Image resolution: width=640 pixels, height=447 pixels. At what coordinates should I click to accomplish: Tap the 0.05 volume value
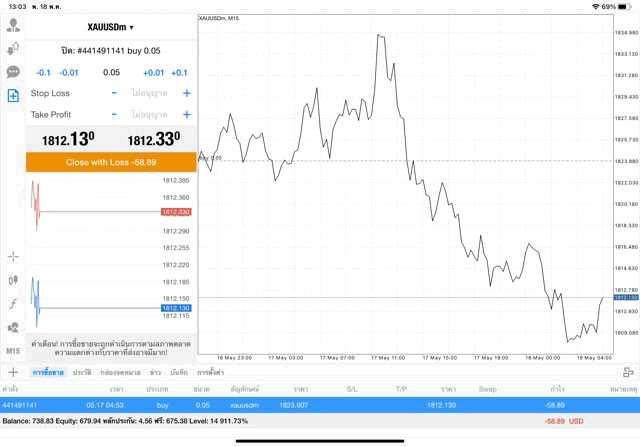111,73
